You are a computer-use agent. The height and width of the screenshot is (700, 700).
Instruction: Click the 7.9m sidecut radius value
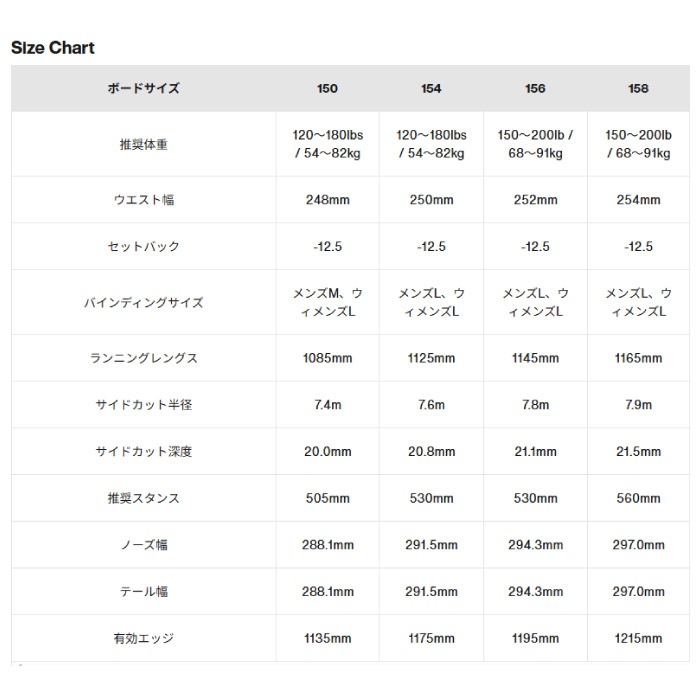638,405
